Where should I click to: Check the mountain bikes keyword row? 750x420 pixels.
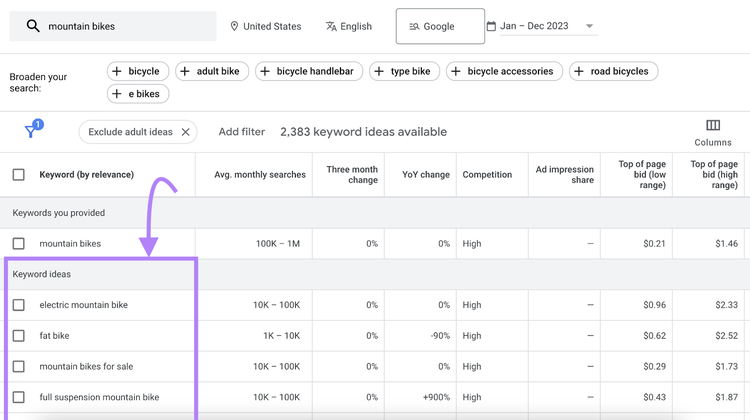[x=19, y=243]
